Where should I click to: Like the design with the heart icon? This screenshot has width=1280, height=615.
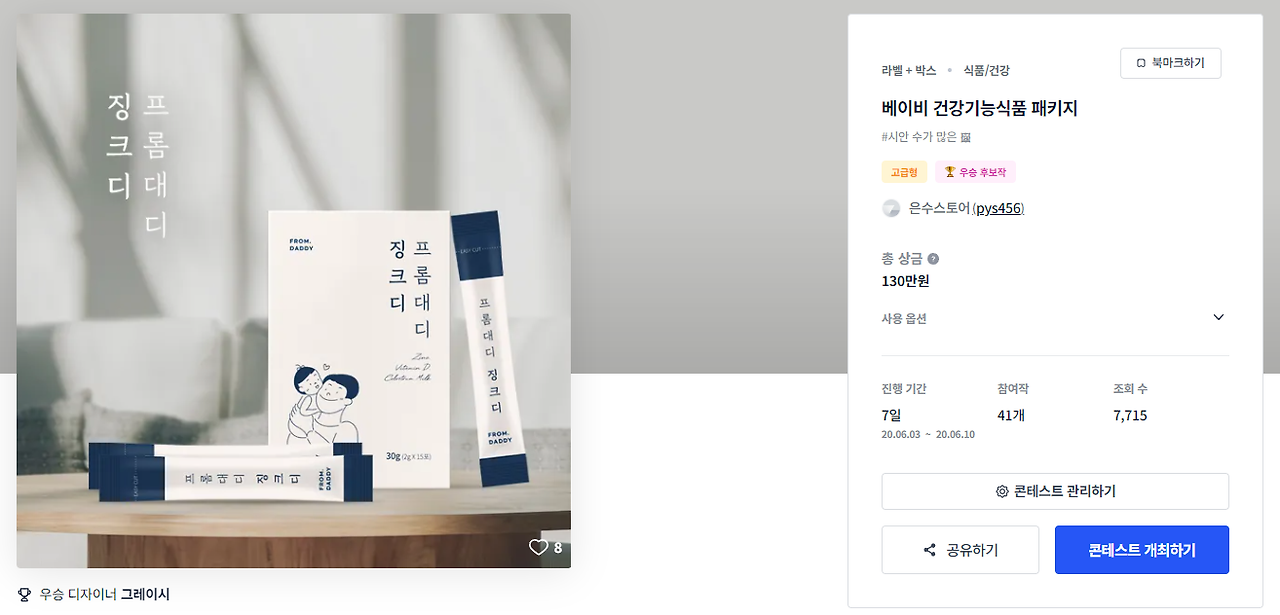point(538,547)
